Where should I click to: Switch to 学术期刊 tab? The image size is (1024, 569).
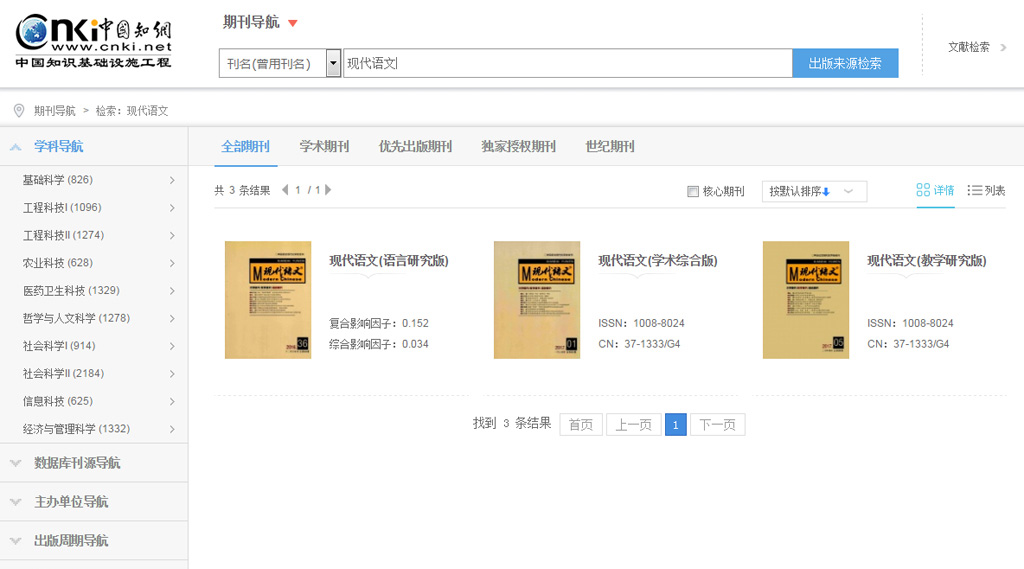point(324,146)
